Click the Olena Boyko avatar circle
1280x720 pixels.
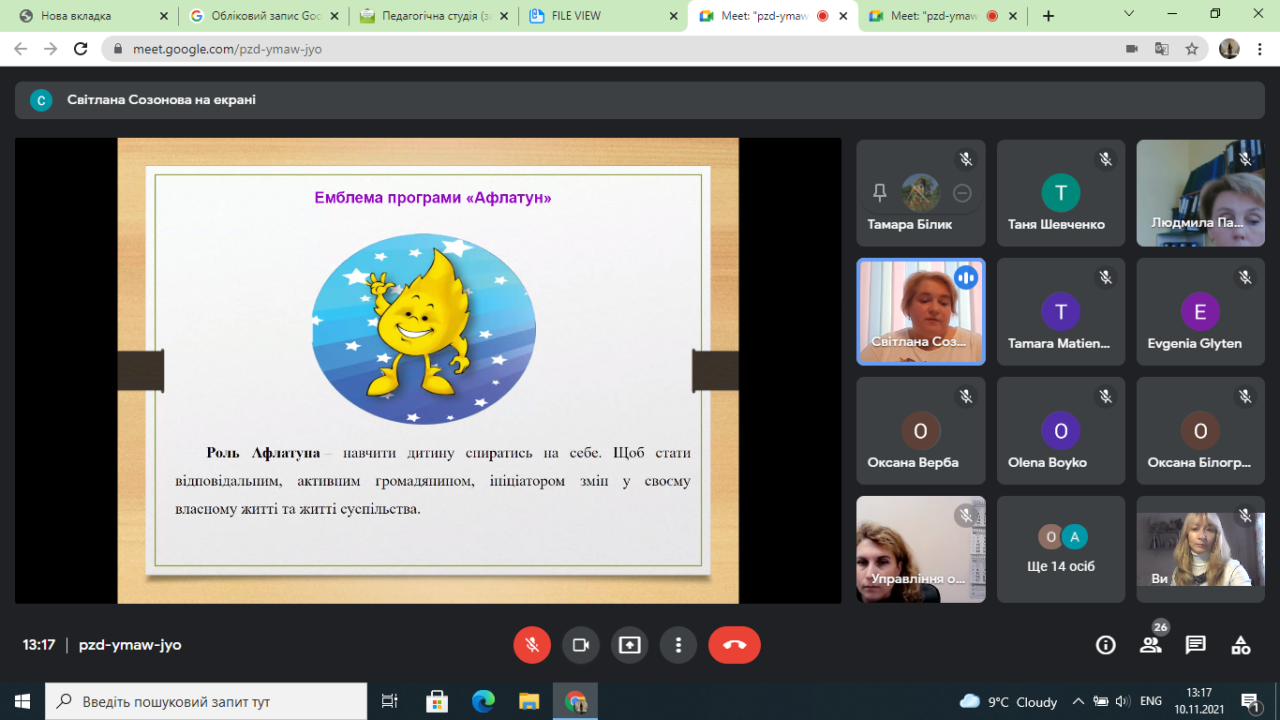coord(1061,431)
